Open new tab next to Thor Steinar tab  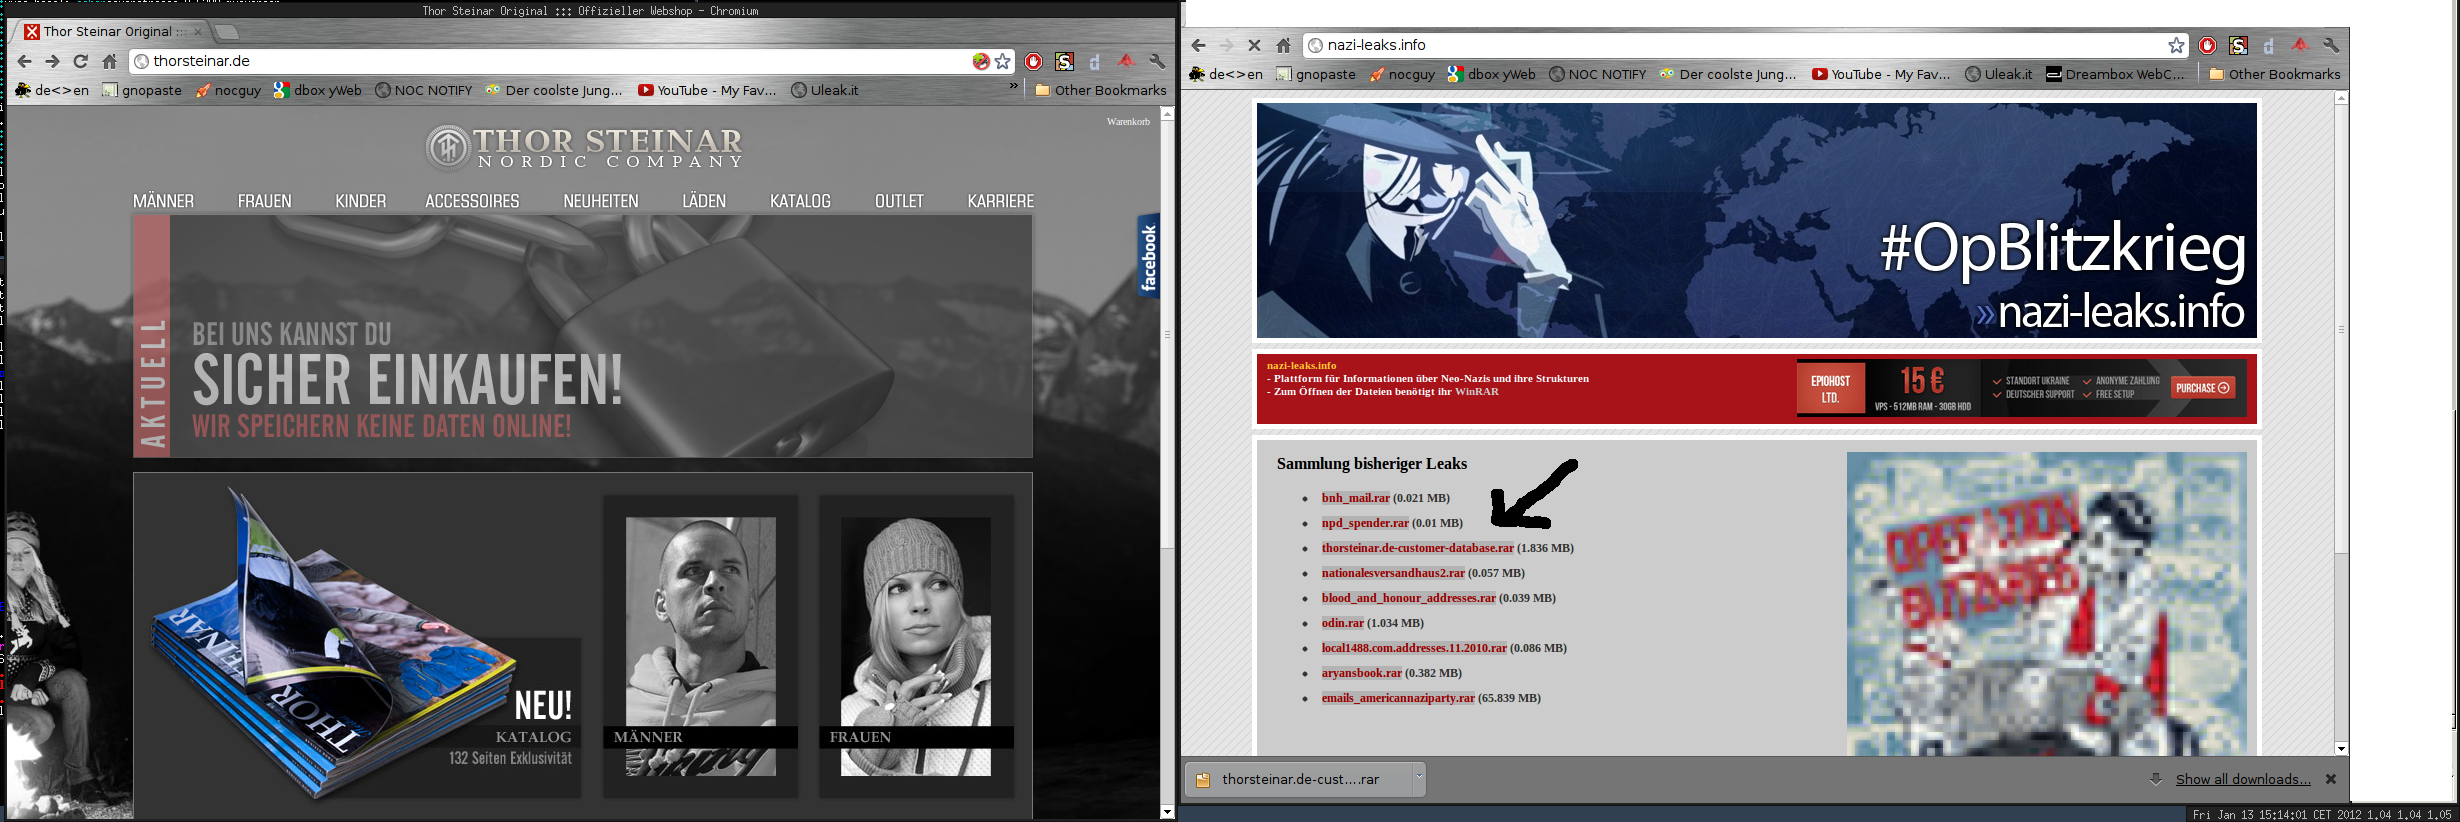point(227,32)
